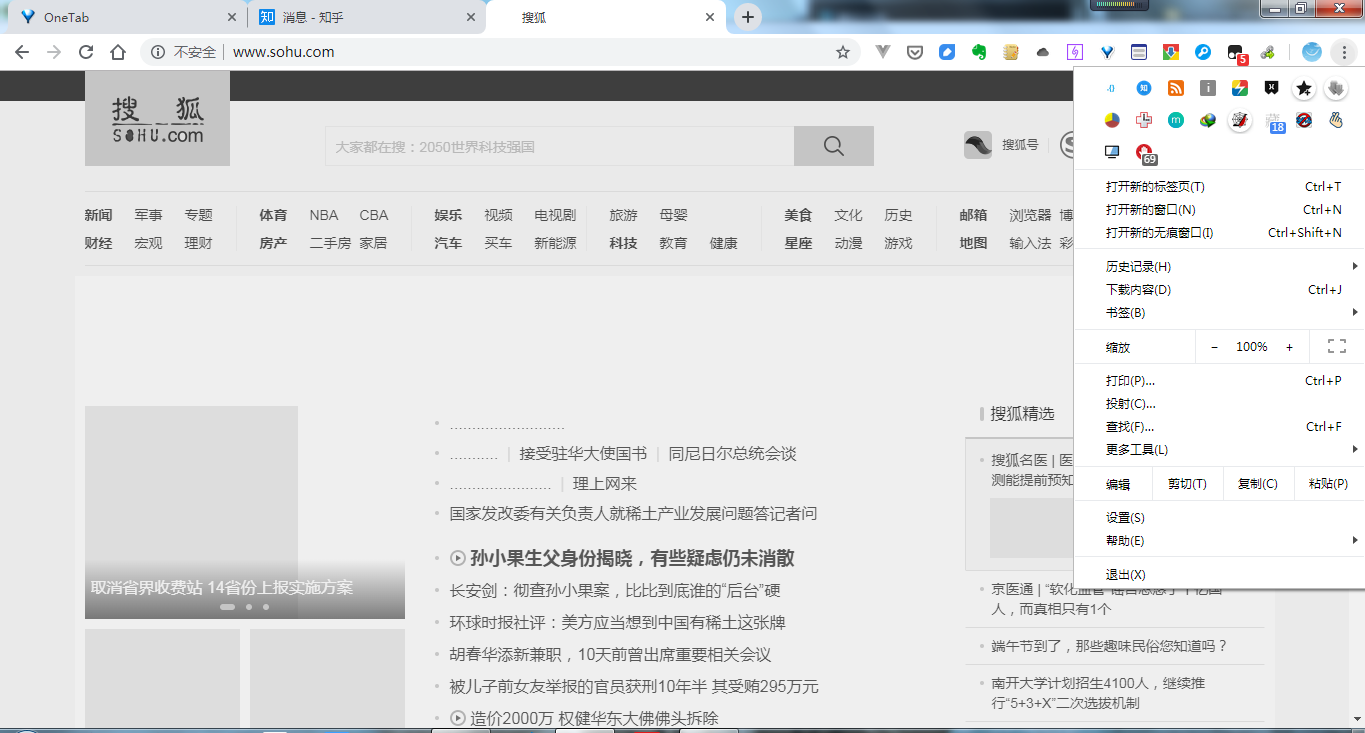
Task: Expand the 更多工具(L) submenu
Action: click(x=1218, y=450)
